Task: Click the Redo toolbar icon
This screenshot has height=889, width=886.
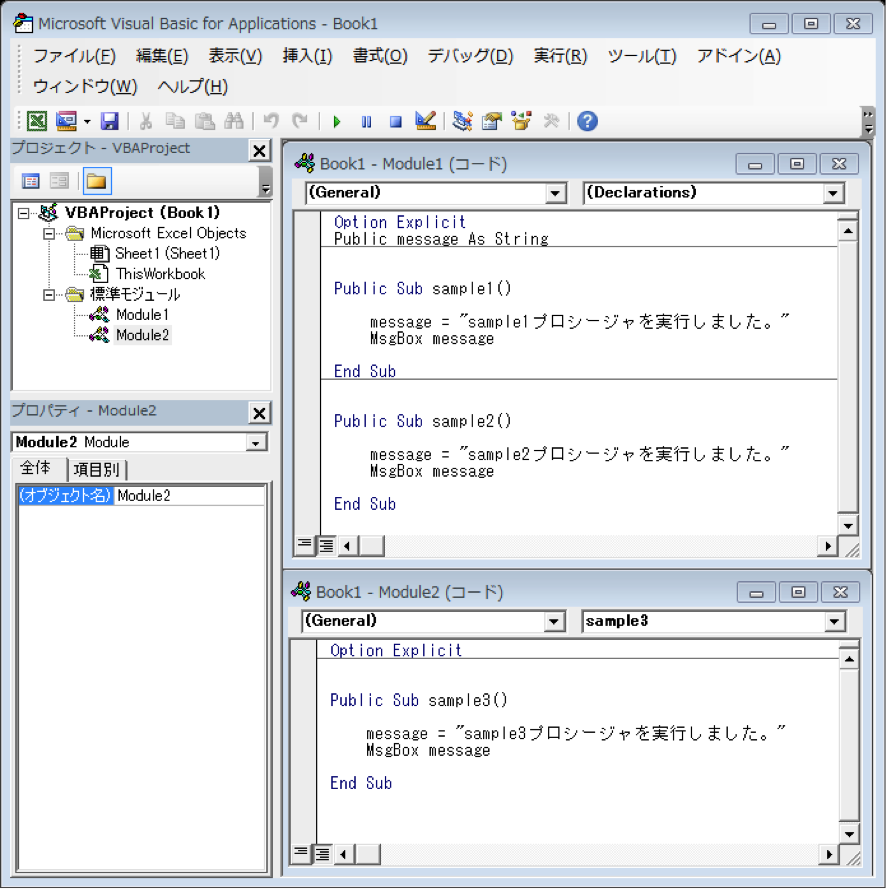Action: tap(299, 121)
